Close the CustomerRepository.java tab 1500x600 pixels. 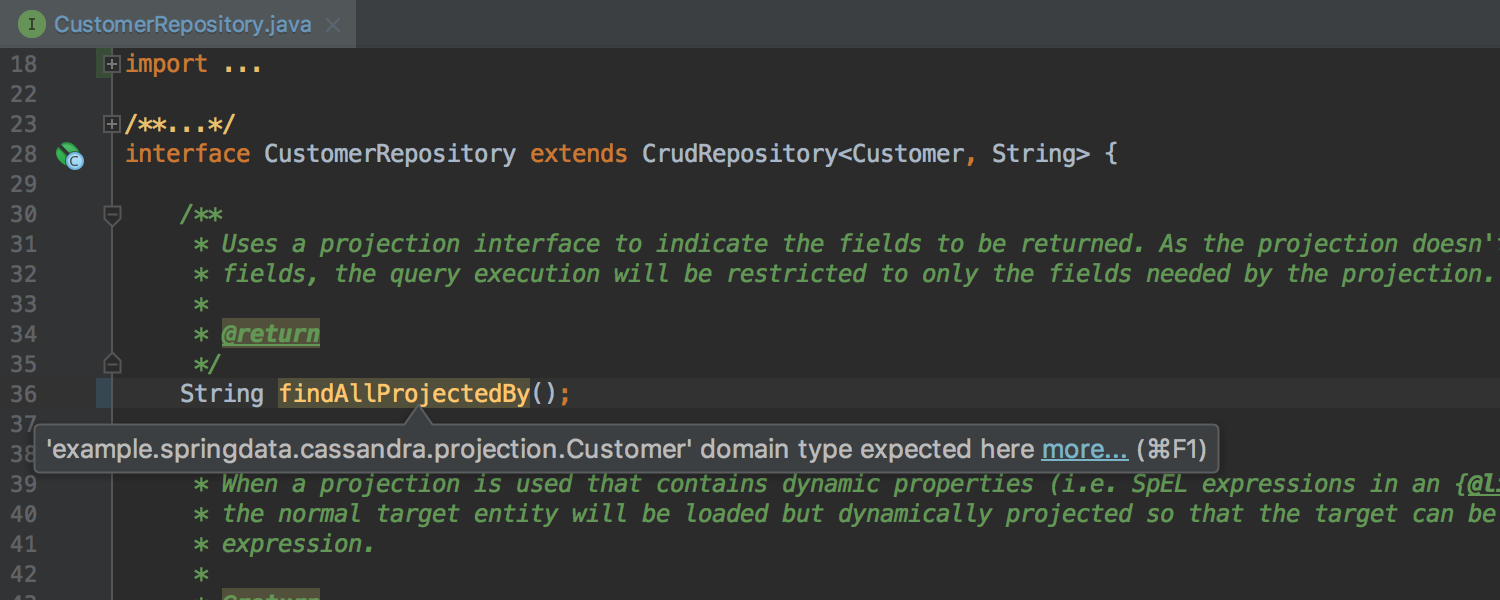coord(333,25)
